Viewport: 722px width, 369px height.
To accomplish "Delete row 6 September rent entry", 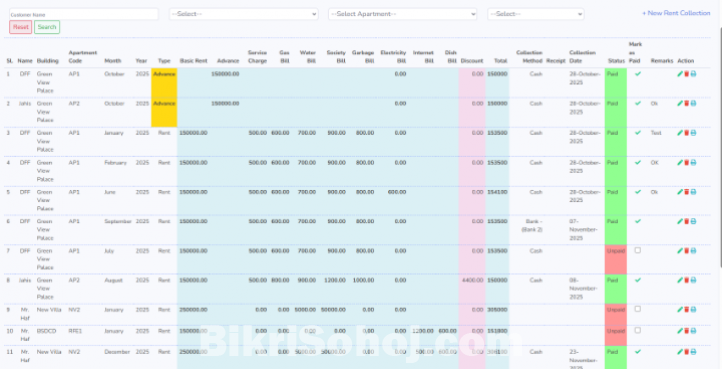I will (687, 221).
